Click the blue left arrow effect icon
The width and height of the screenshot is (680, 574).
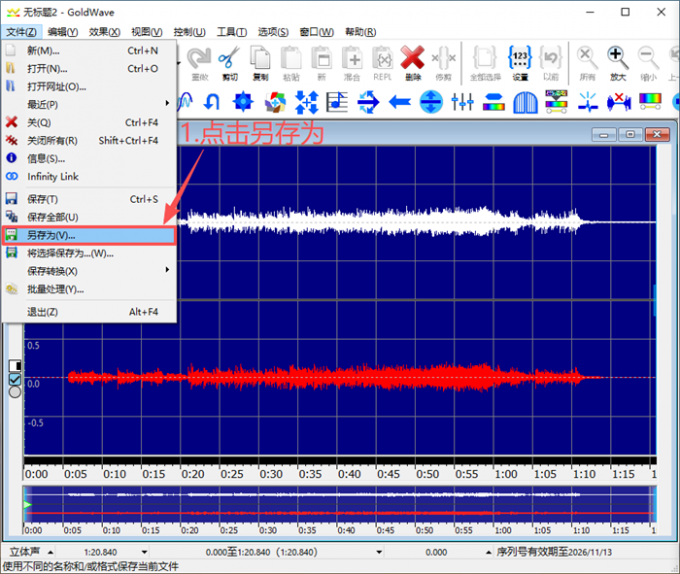coord(400,102)
